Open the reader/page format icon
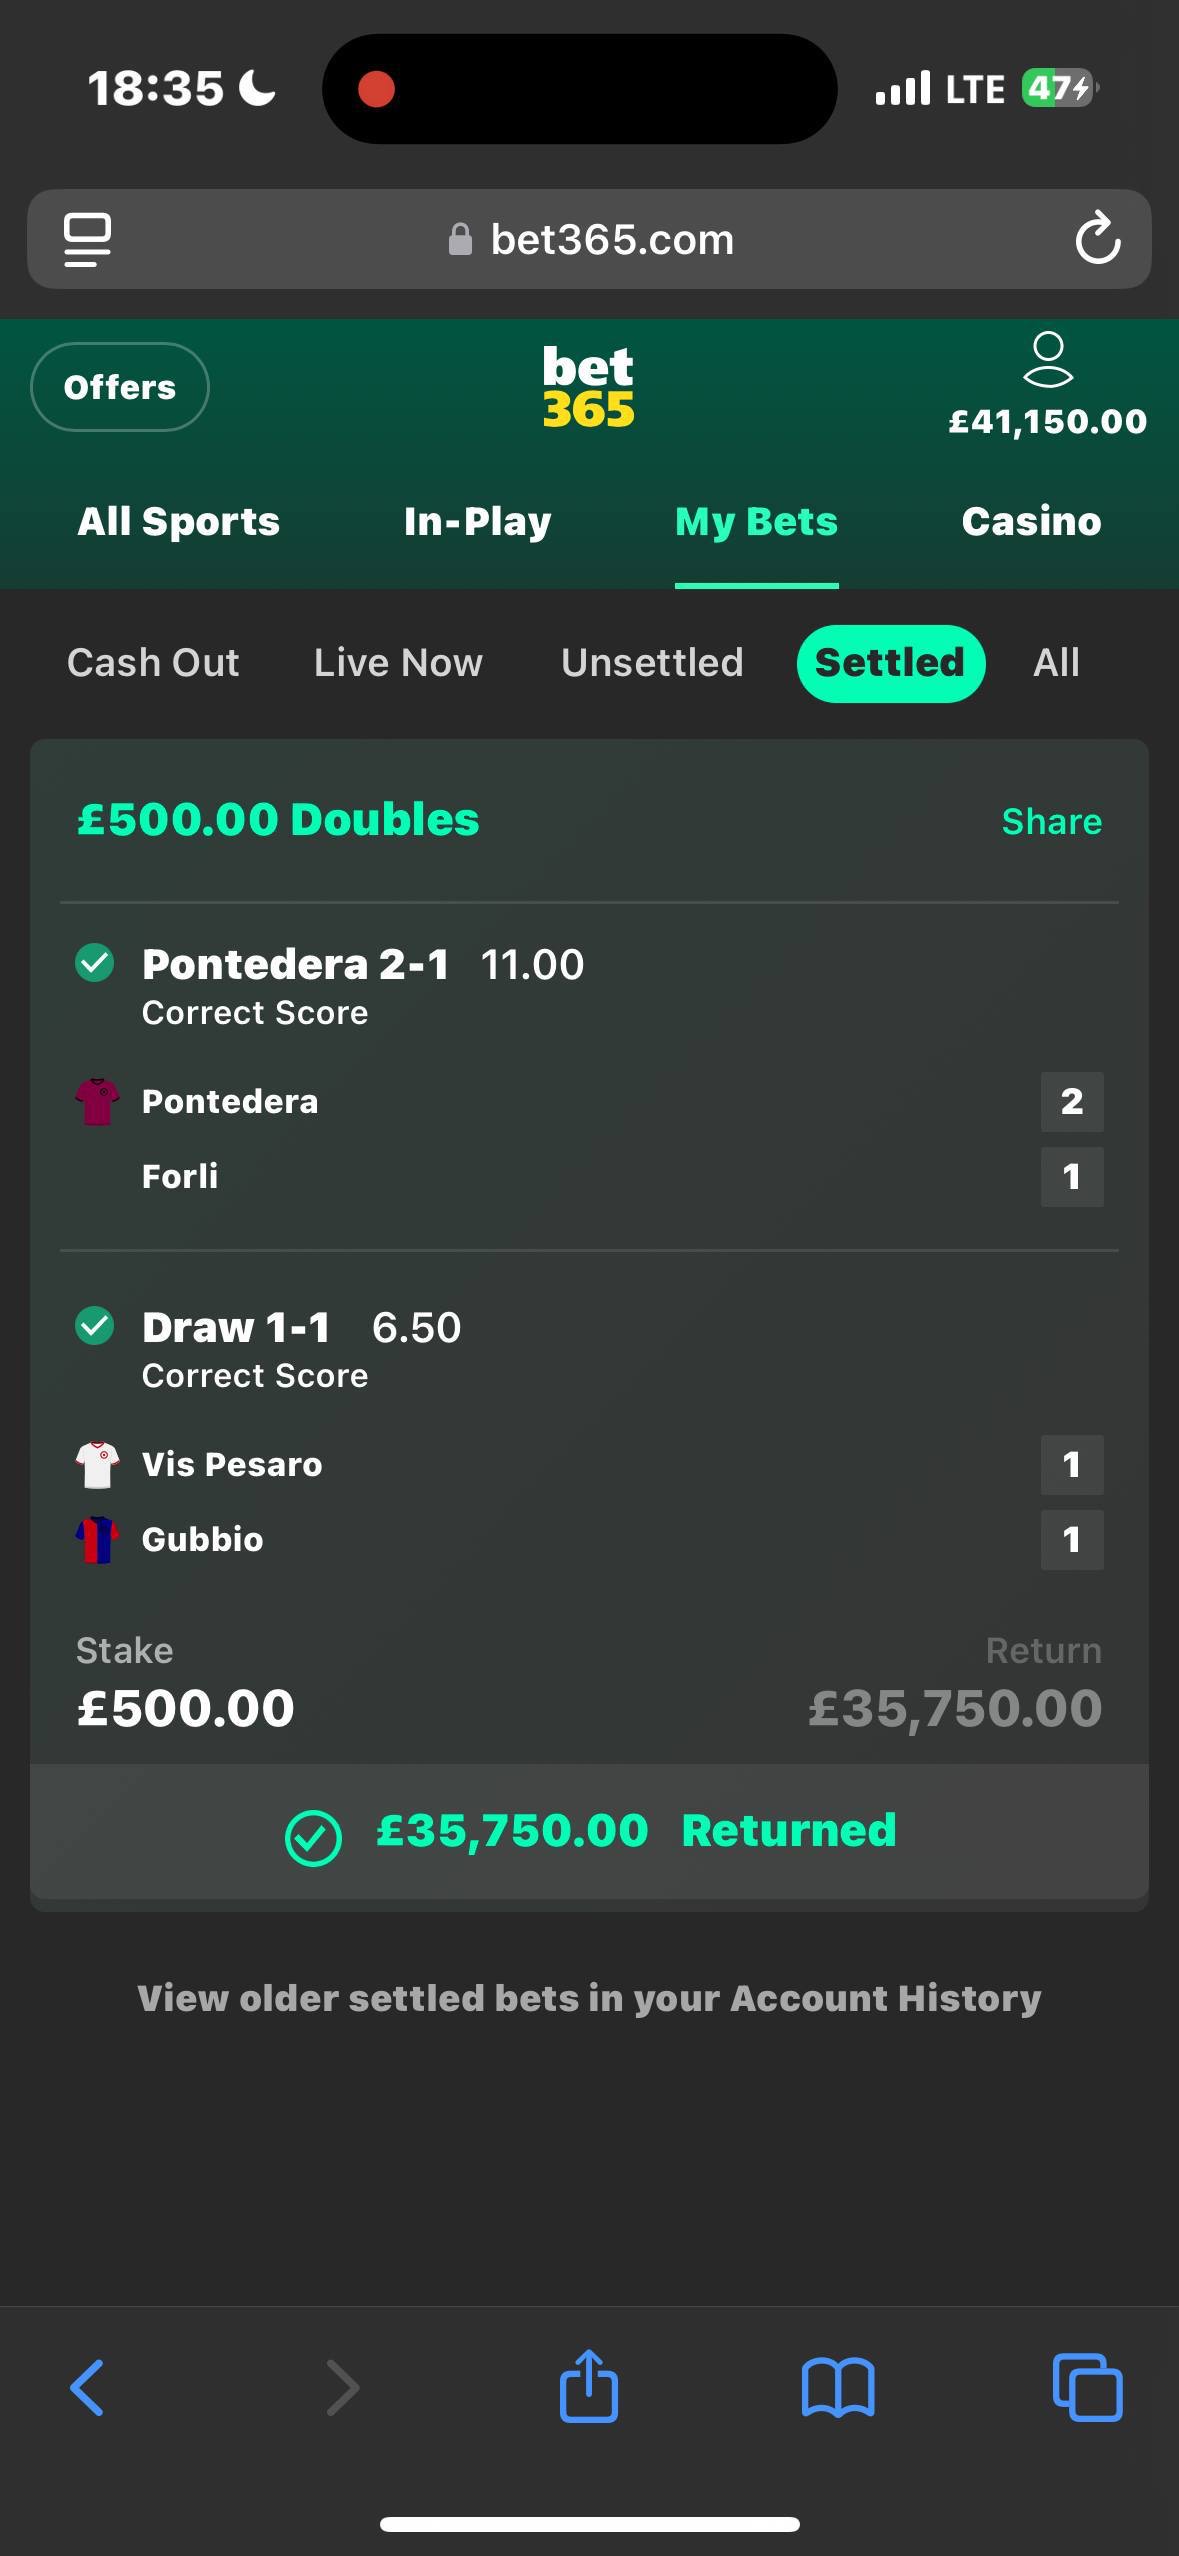The image size is (1179, 2556). coord(88,239)
